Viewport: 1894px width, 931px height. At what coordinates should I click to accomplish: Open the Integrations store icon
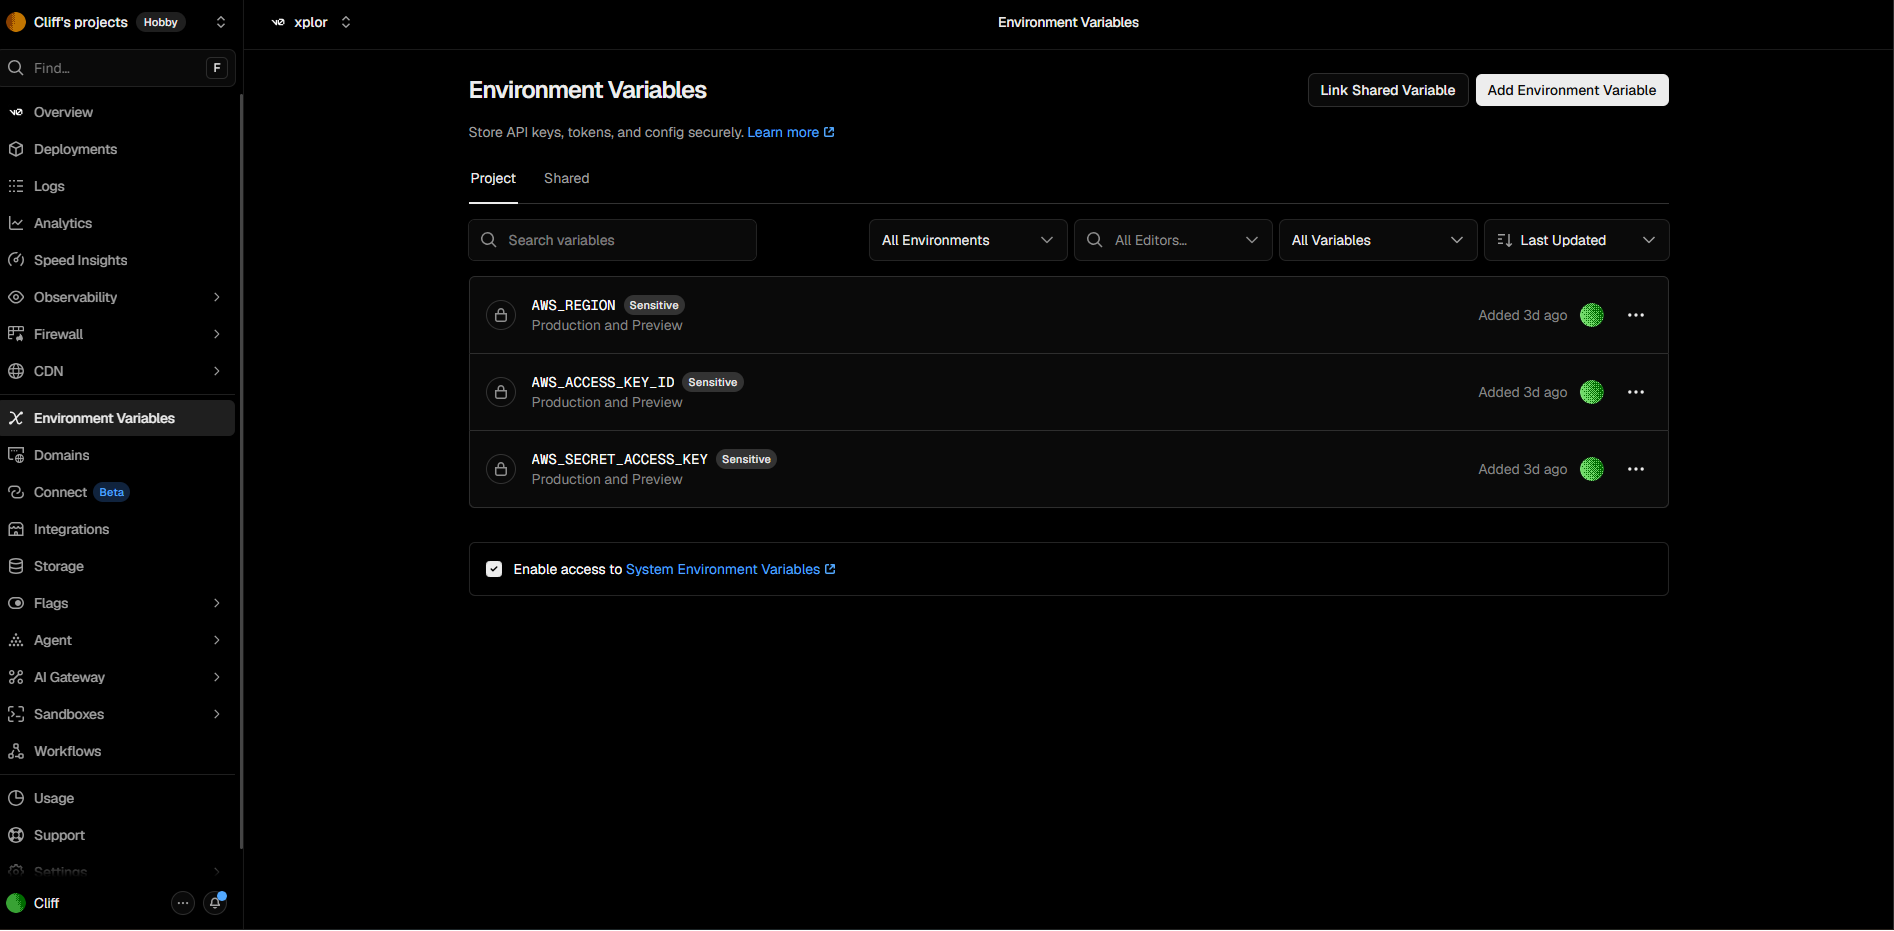click(16, 529)
